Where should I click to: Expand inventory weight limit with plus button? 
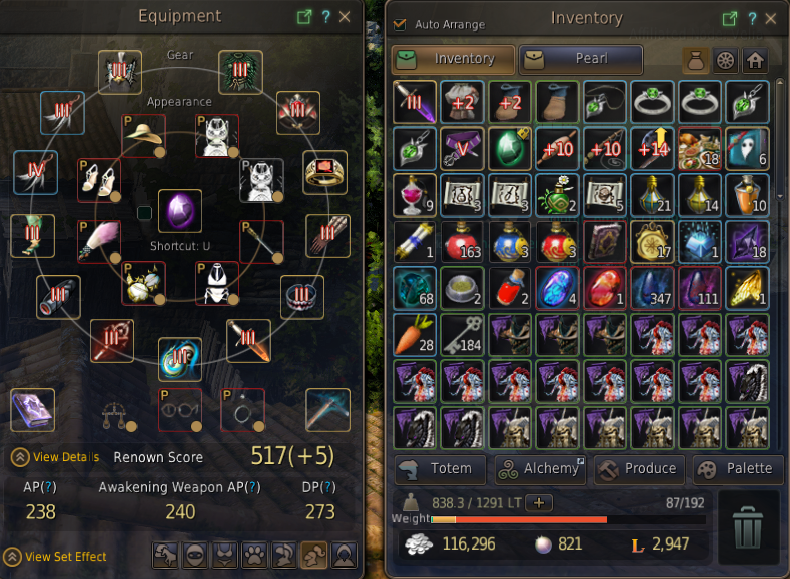click(539, 502)
